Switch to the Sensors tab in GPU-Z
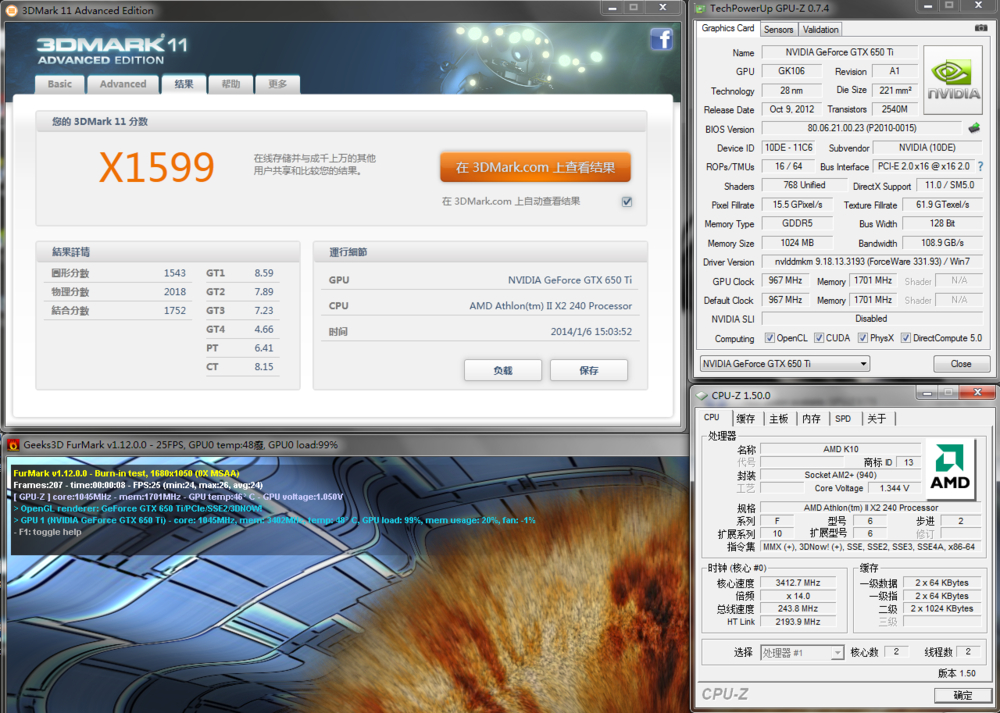The image size is (1000, 713). tap(779, 29)
